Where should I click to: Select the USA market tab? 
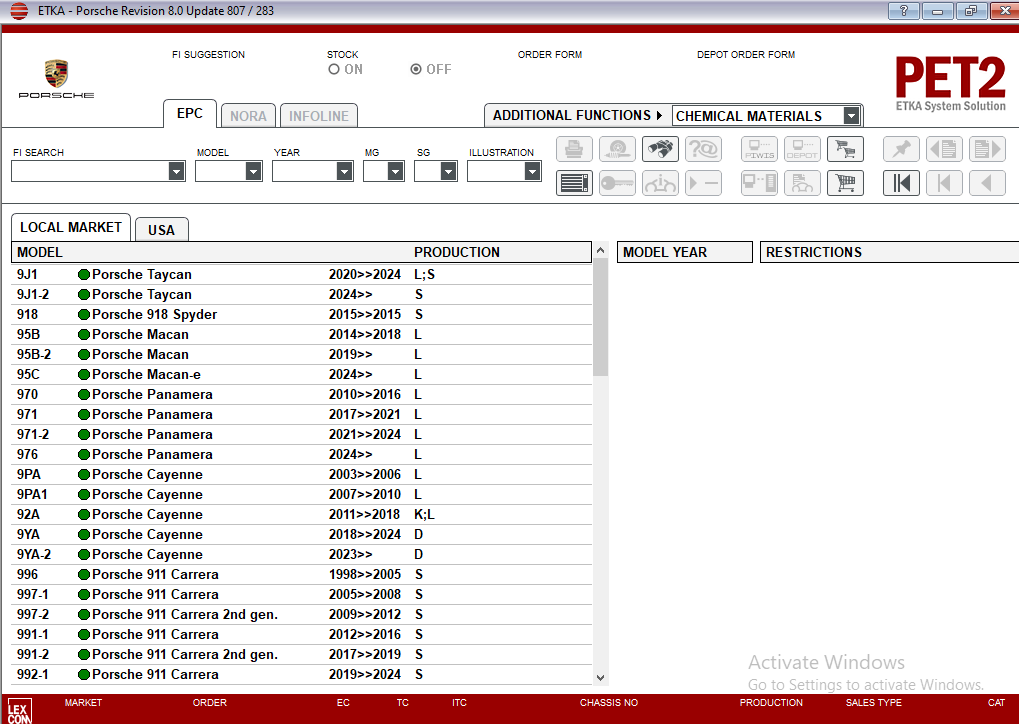click(x=161, y=230)
